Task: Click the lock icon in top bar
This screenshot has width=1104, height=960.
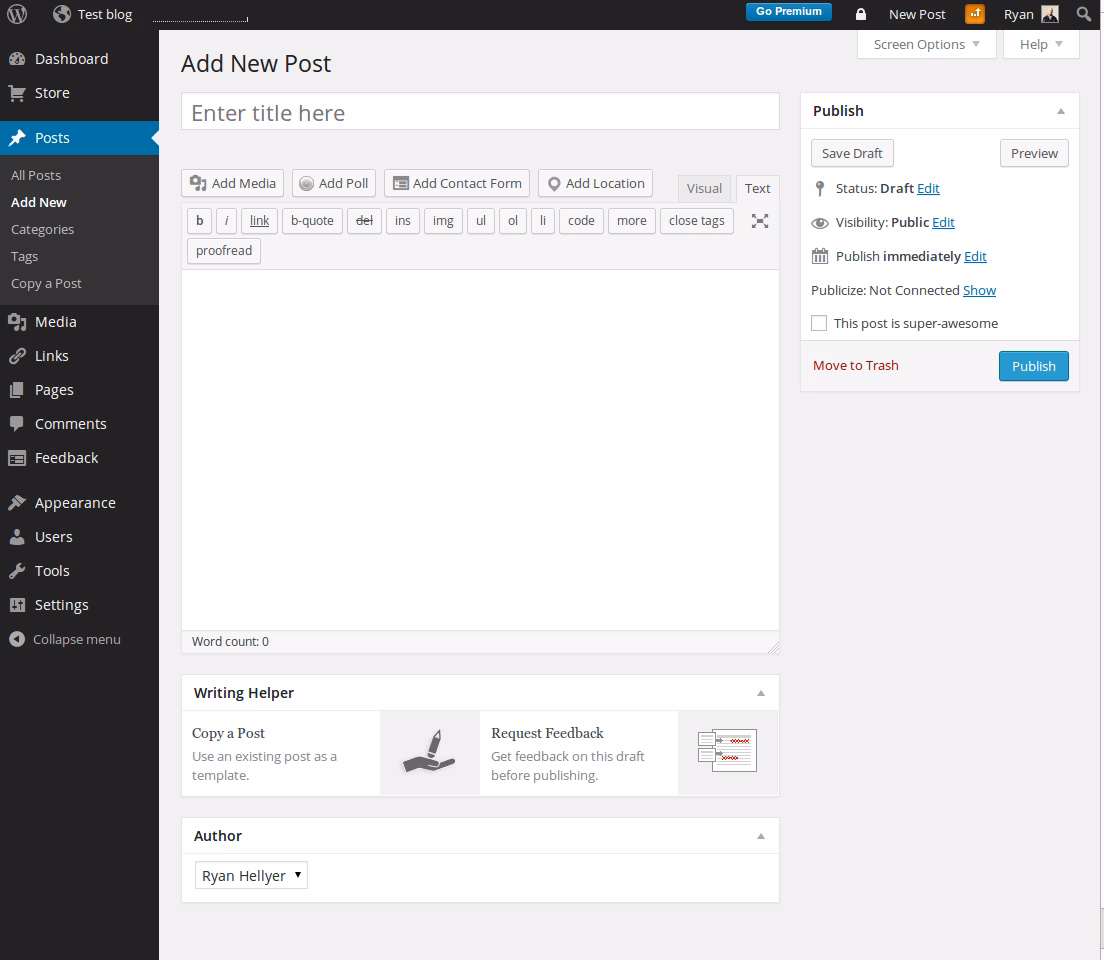Action: click(860, 14)
